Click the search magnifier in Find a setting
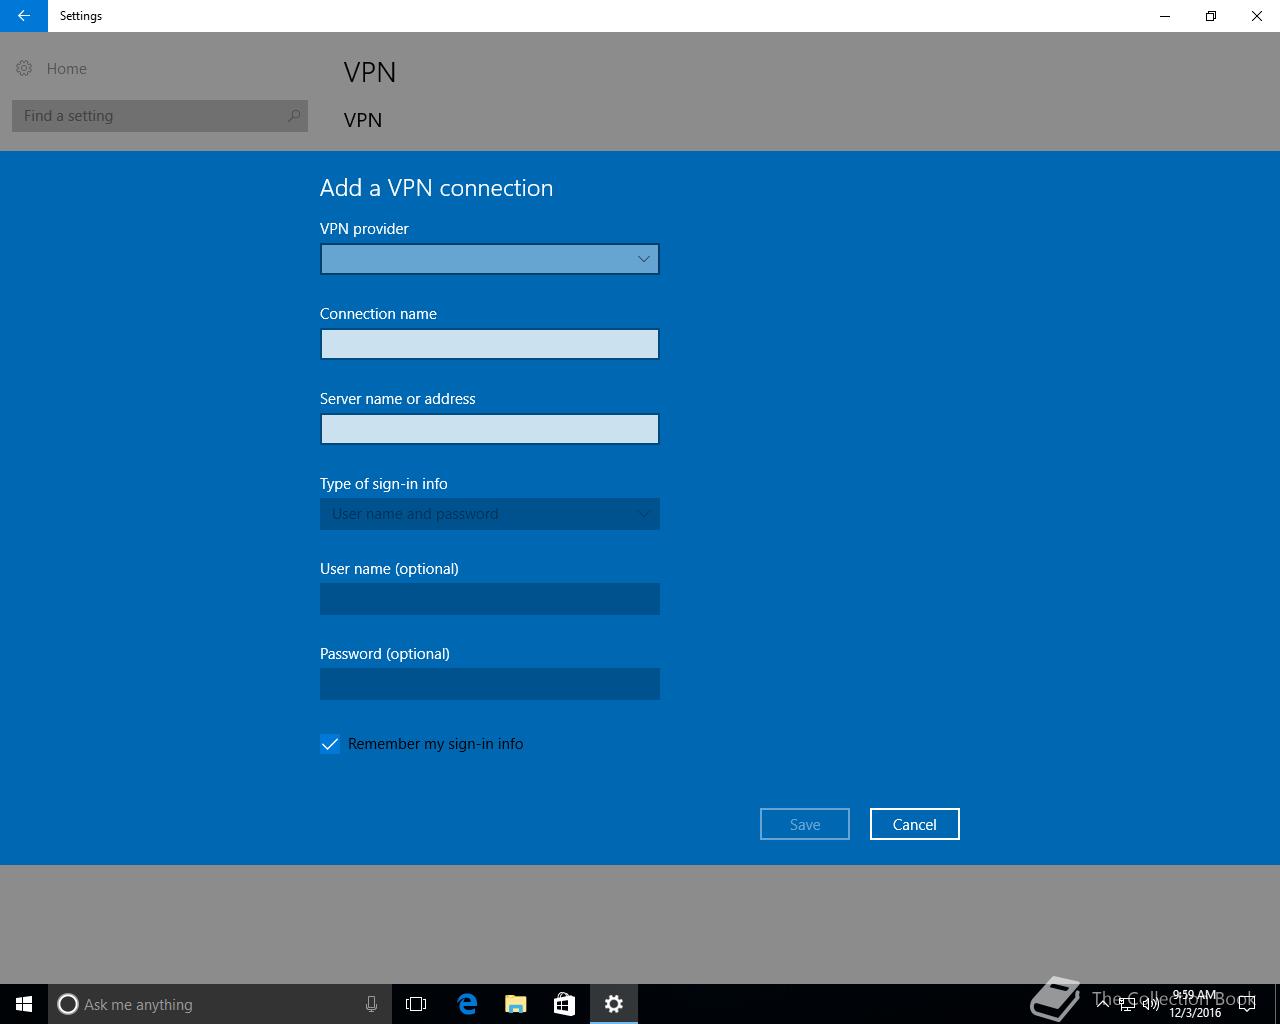This screenshot has width=1280, height=1024. (x=293, y=116)
